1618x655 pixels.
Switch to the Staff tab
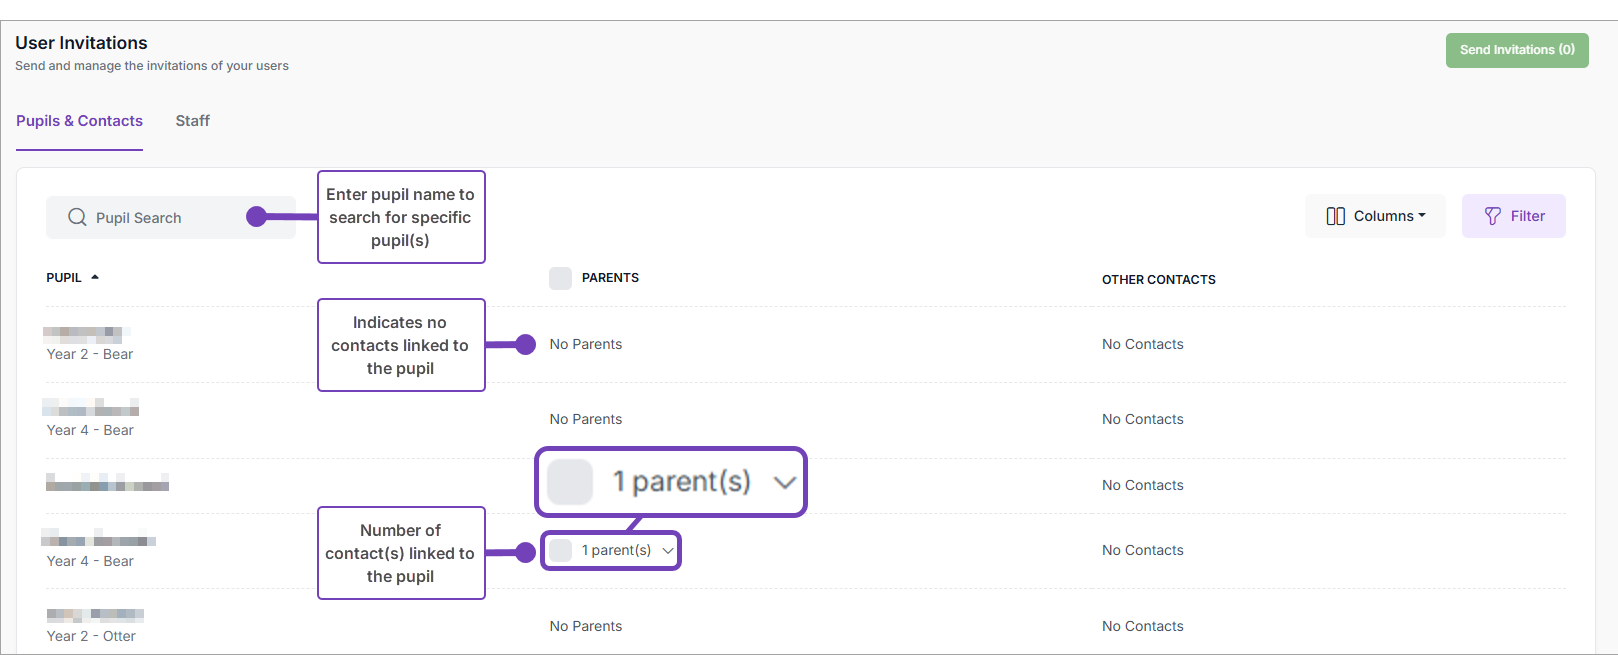[x=192, y=121]
